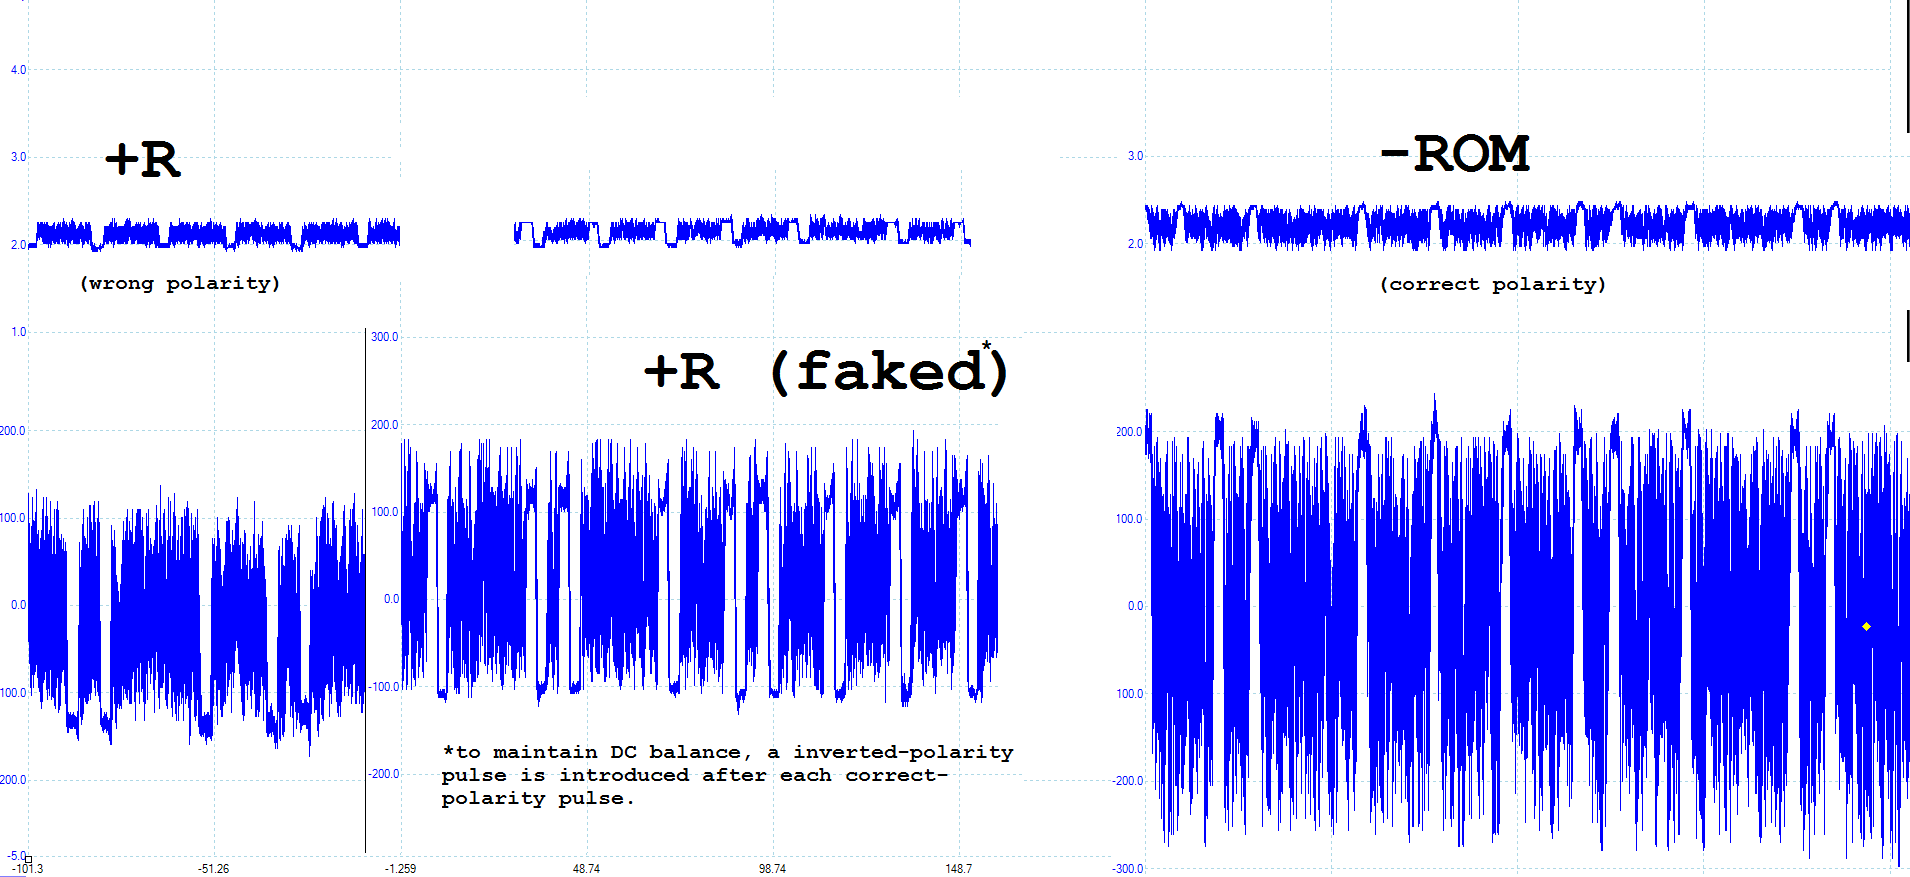Click the 1.0 Y-axis tick label
1910x877 pixels.
[x=18, y=332]
